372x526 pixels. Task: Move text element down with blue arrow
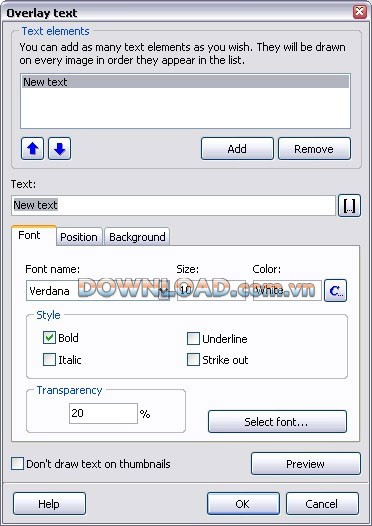pos(59,149)
